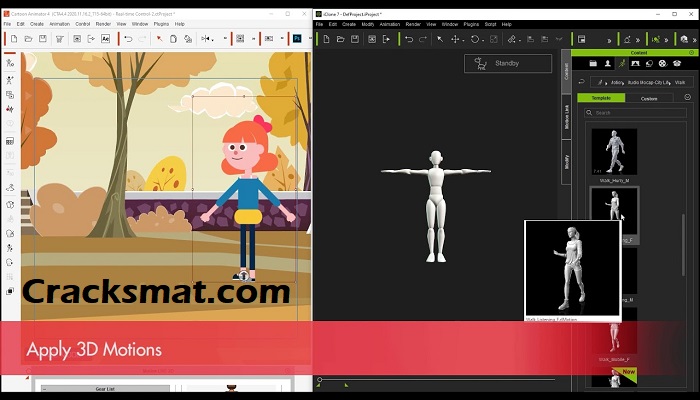This screenshot has height=400, width=700.
Task: Click the mirror/flip tool icon in Cartoon Animator
Action: (206, 39)
